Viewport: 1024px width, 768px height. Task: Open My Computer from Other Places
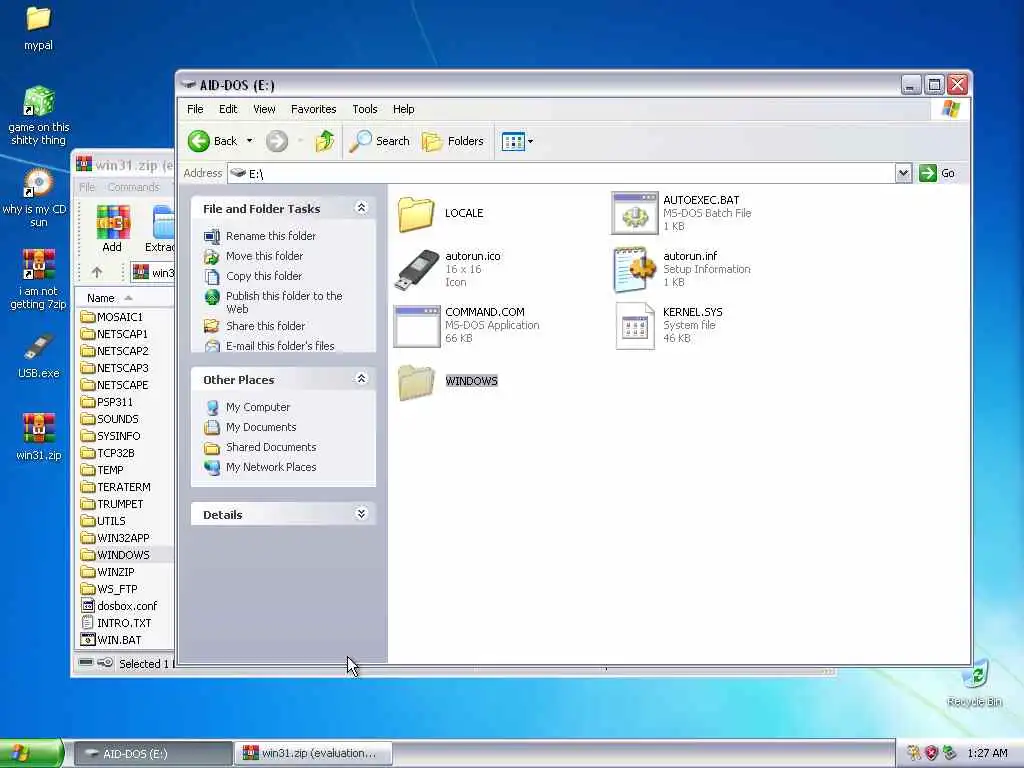point(258,407)
